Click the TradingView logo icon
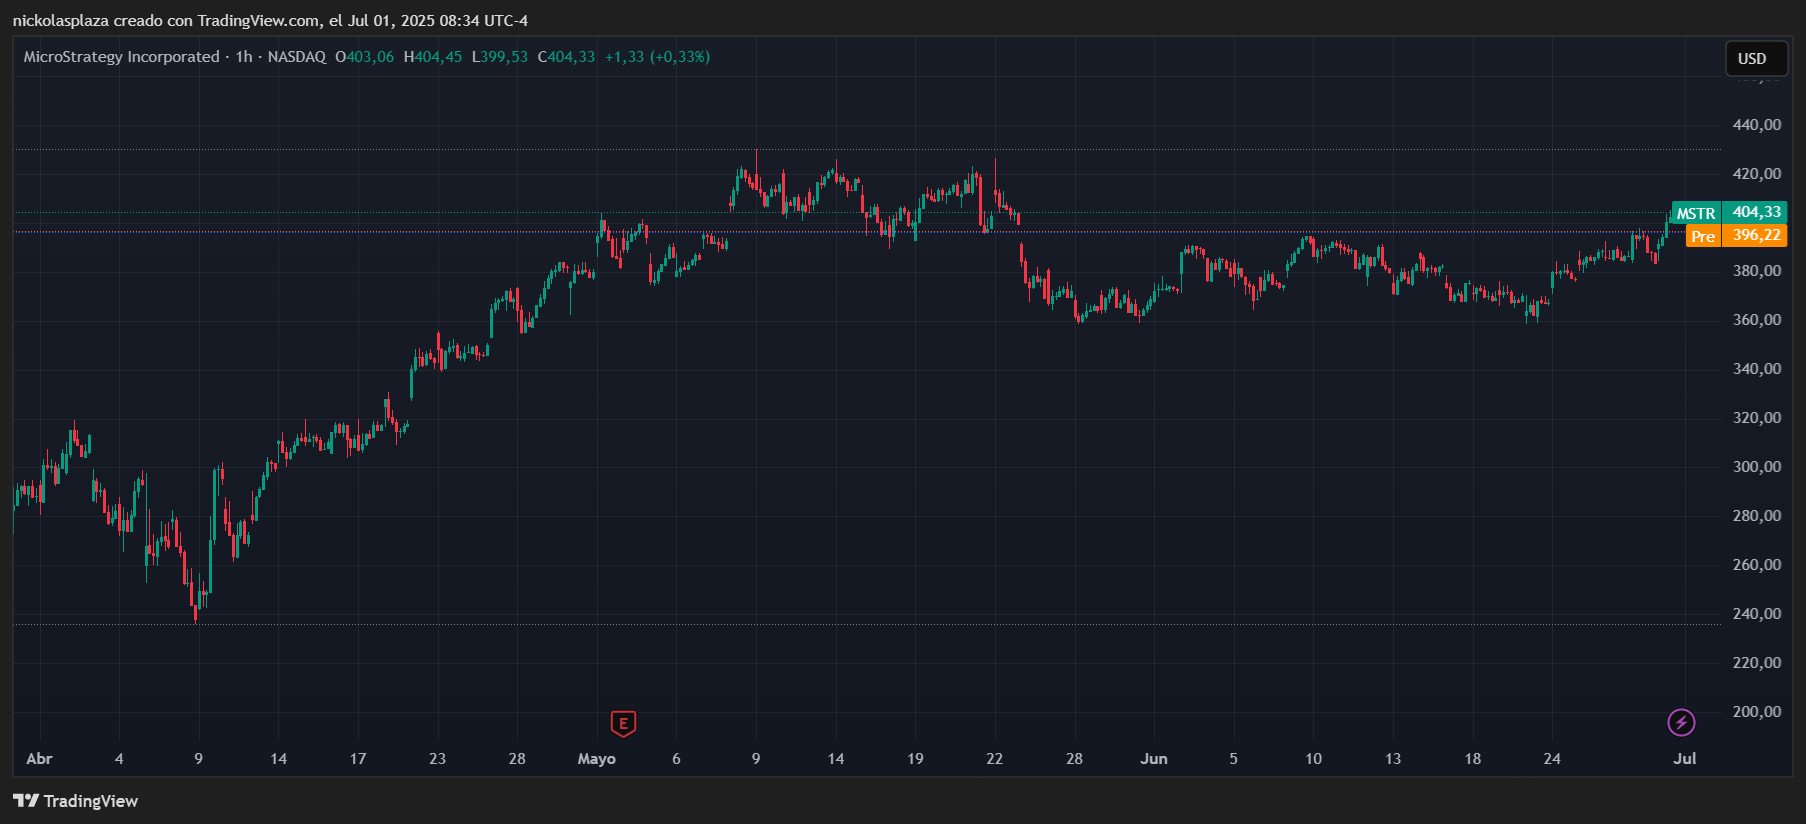 26,801
